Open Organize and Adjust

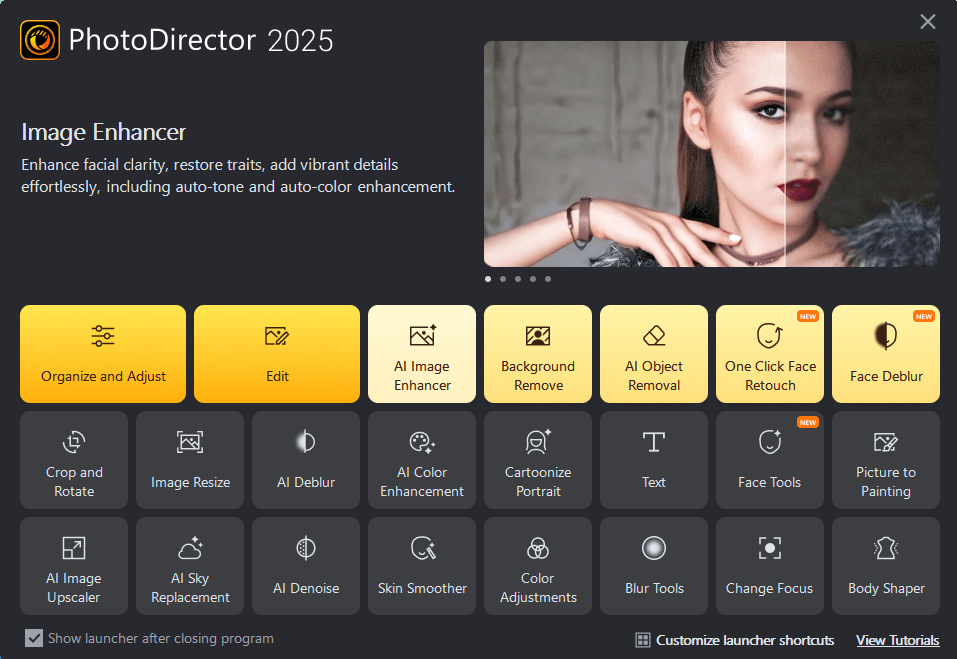[x=102, y=354]
